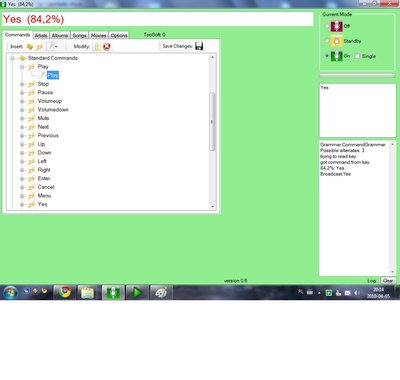Select the Off mode radio button
Image resolution: width=400 pixels, height=380 pixels.
click(327, 26)
